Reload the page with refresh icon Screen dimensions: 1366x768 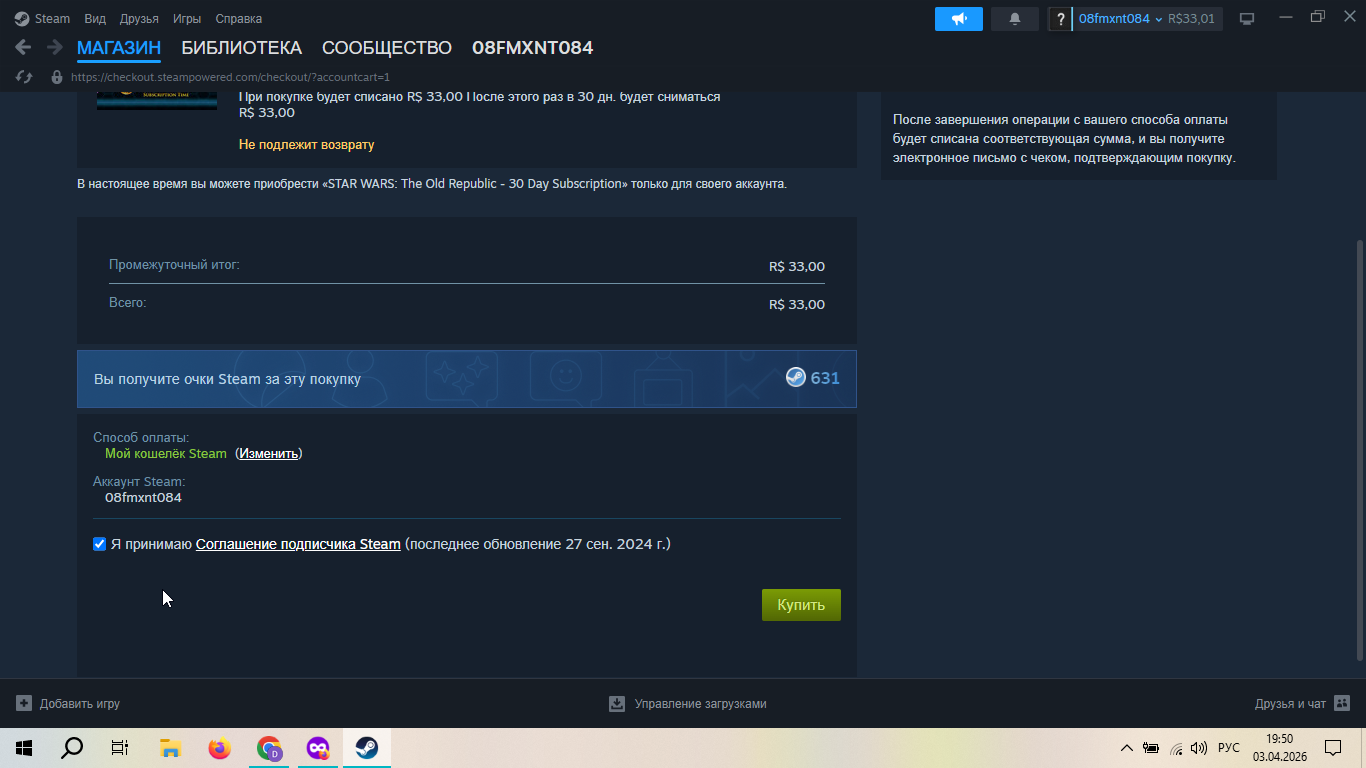25,77
